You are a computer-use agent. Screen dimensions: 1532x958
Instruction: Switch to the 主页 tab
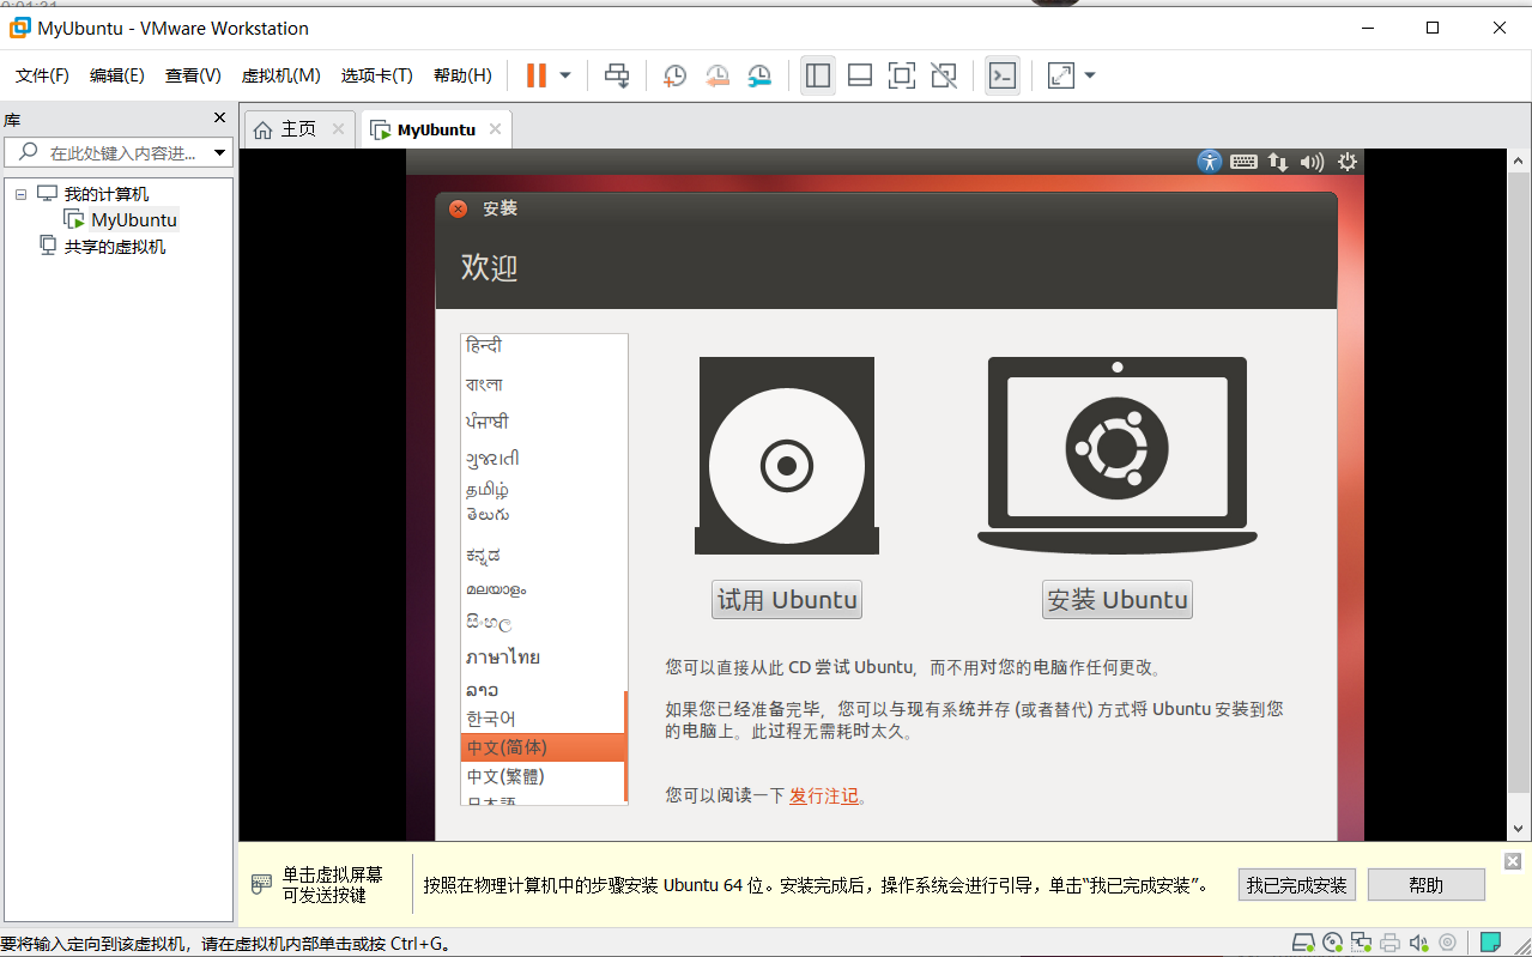point(299,128)
